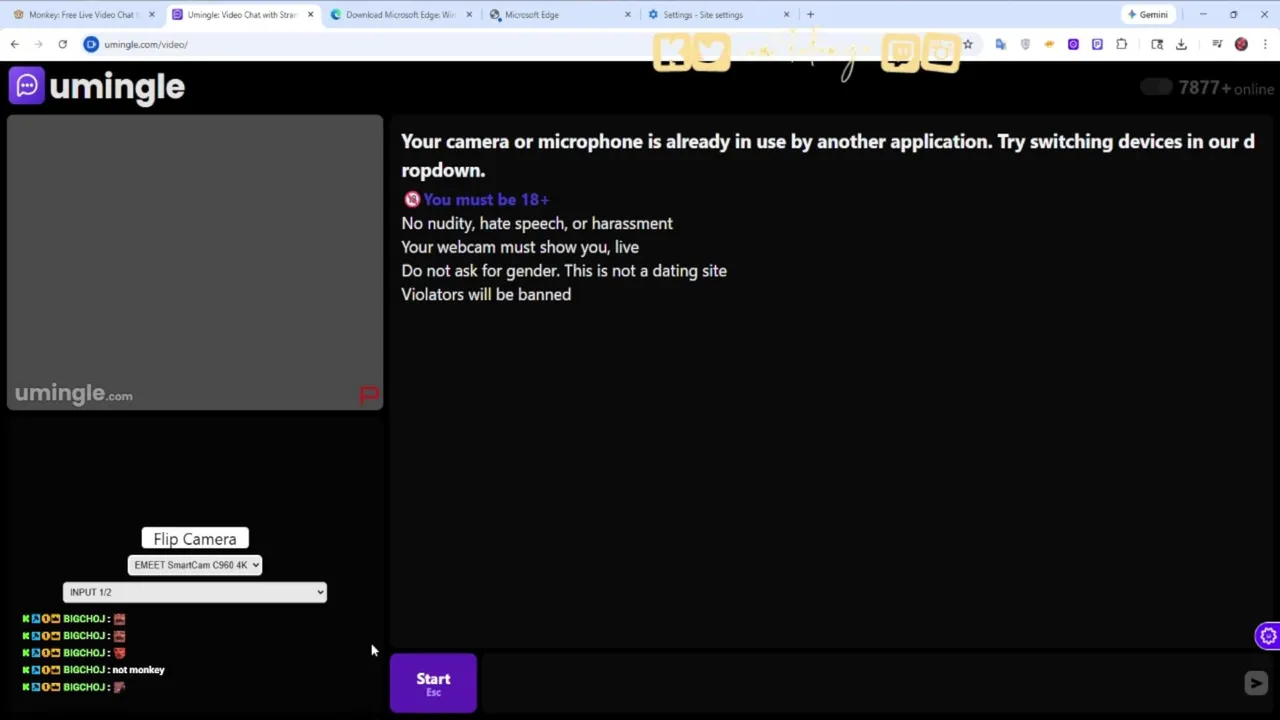The width and height of the screenshot is (1280, 720).
Task: Click the camera already in use error message
Action: tap(828, 155)
